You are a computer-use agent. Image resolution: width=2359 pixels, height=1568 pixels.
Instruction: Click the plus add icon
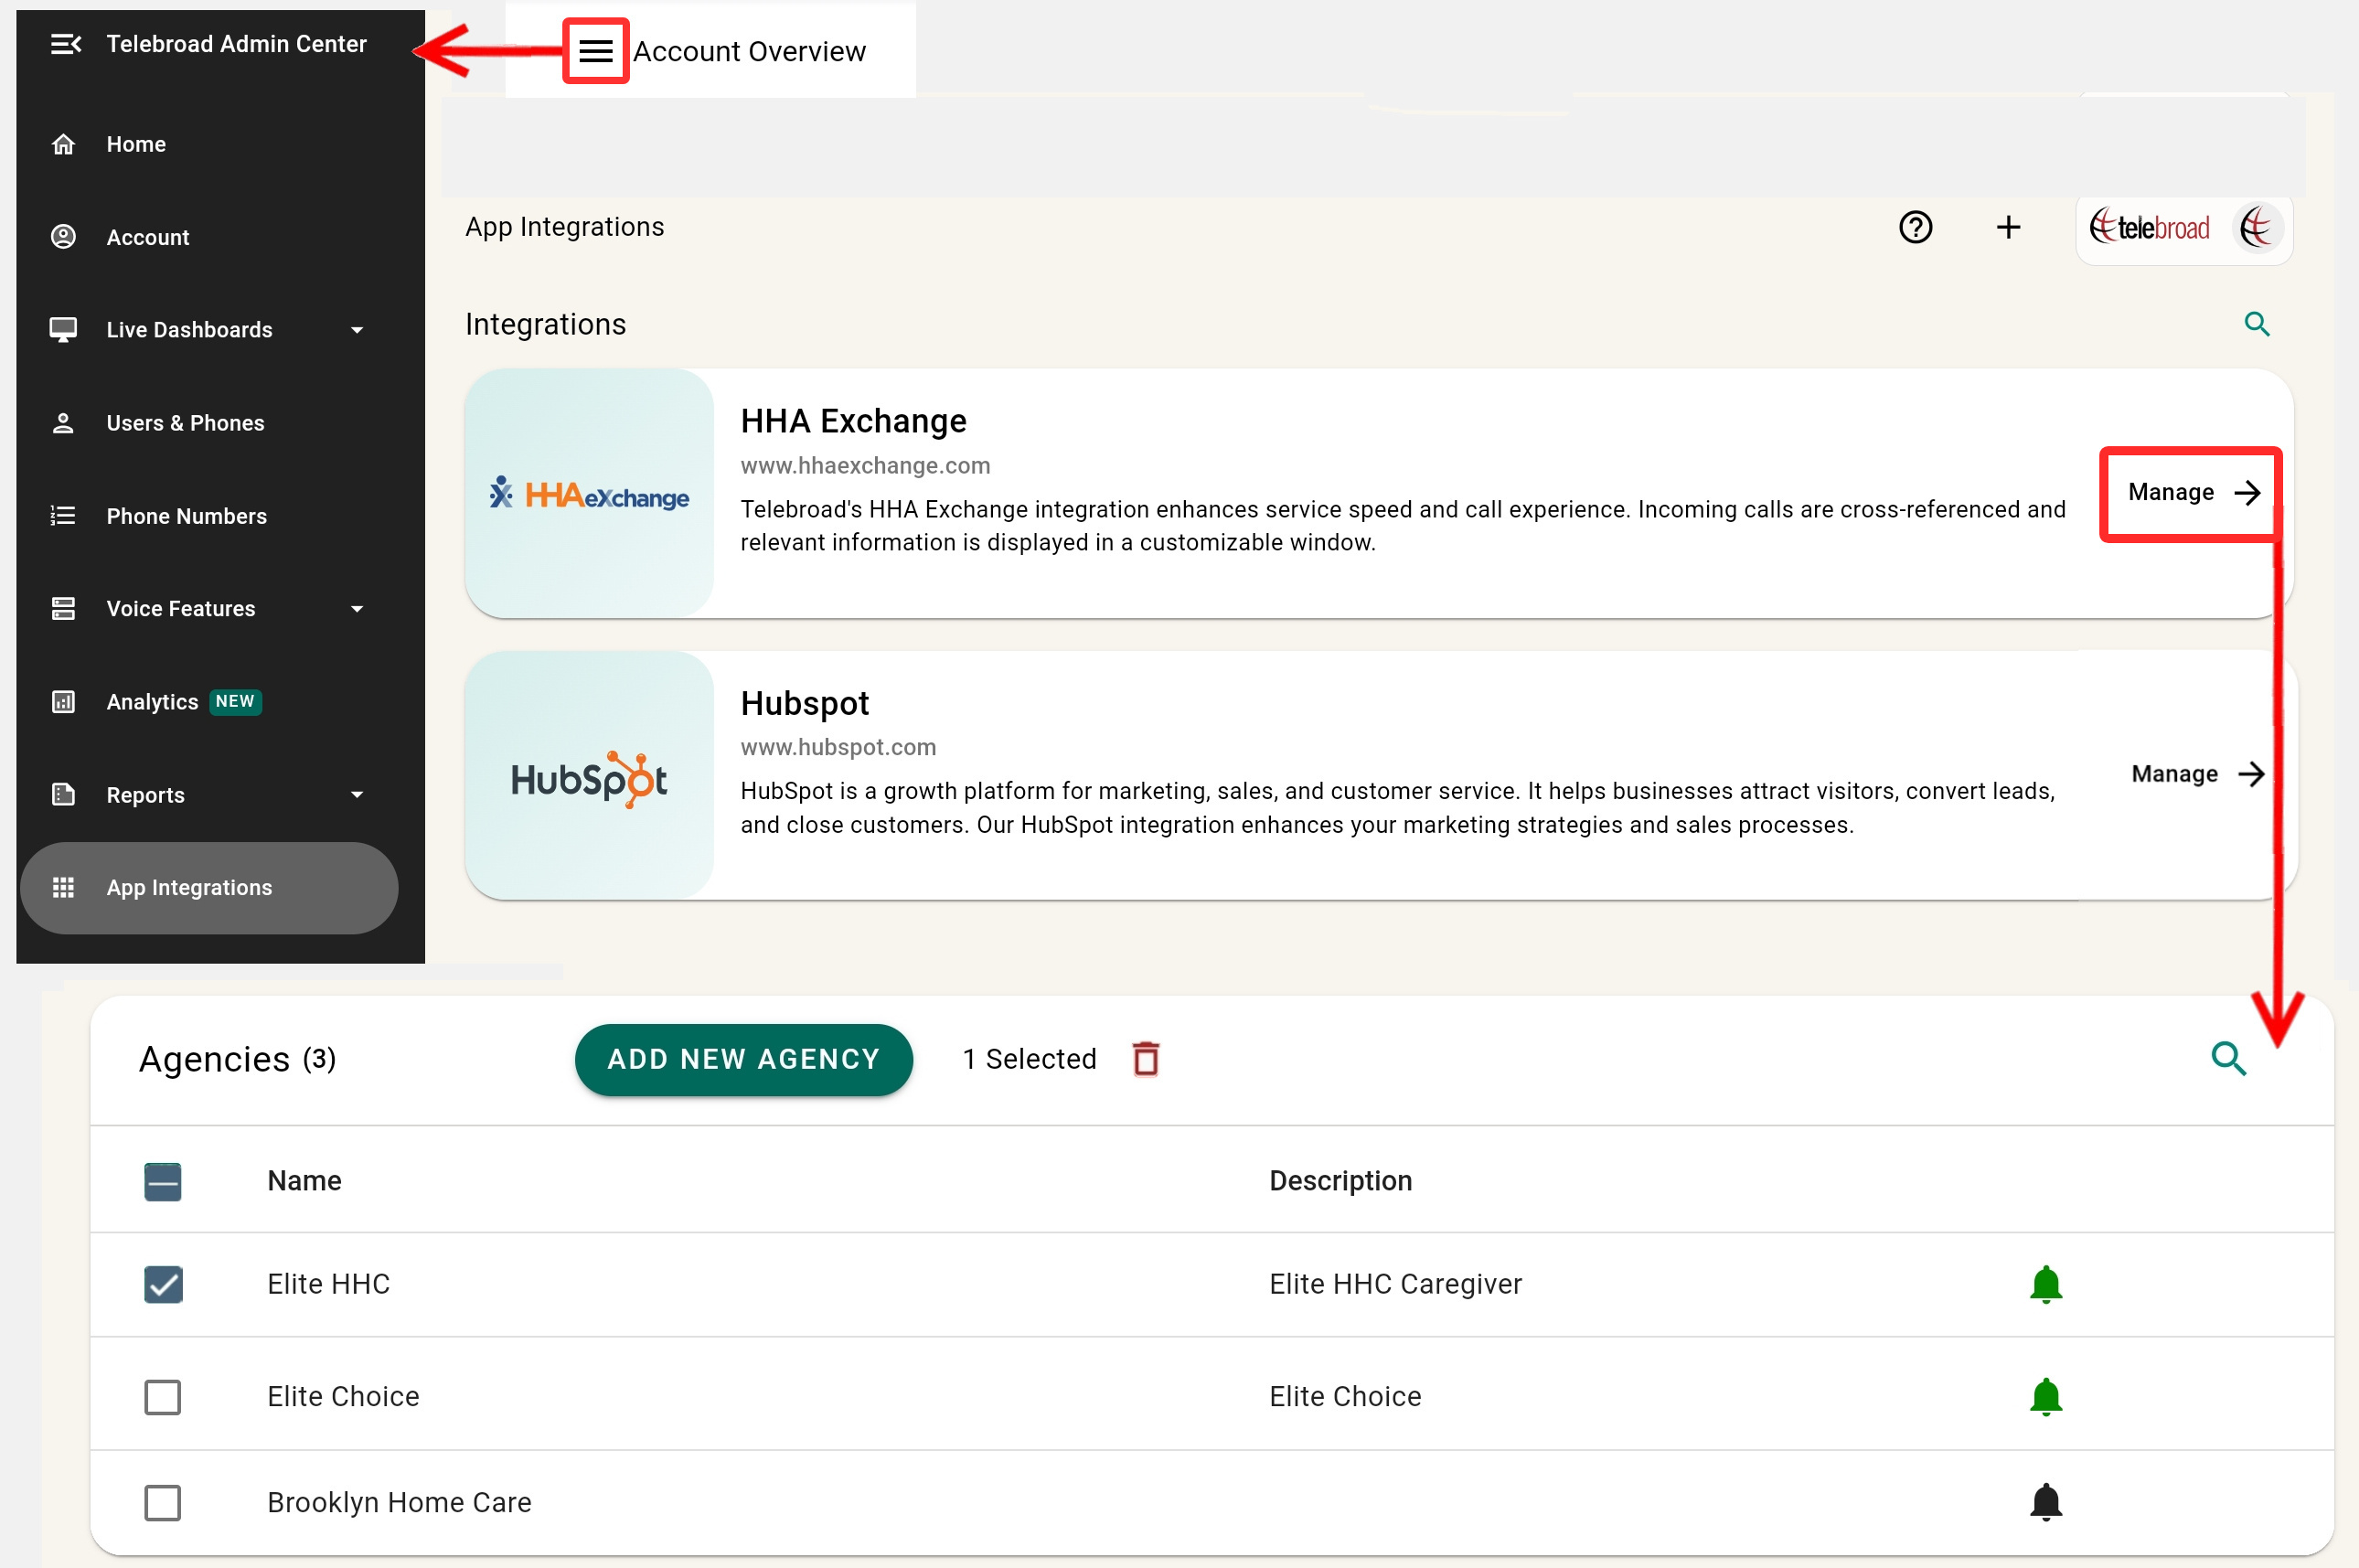2008,228
